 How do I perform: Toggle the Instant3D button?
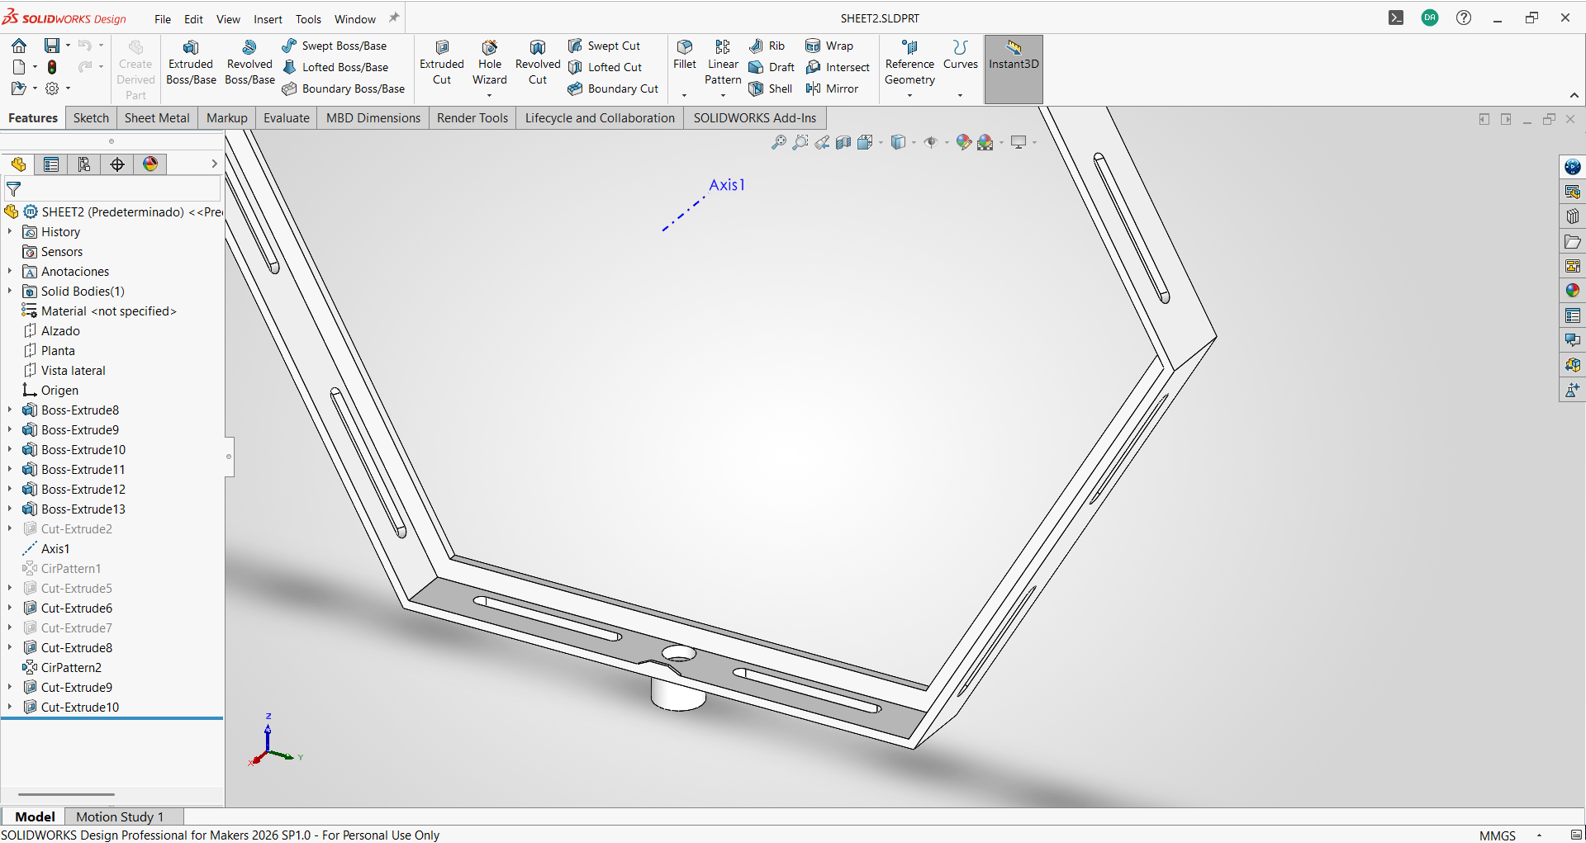coord(1014,69)
